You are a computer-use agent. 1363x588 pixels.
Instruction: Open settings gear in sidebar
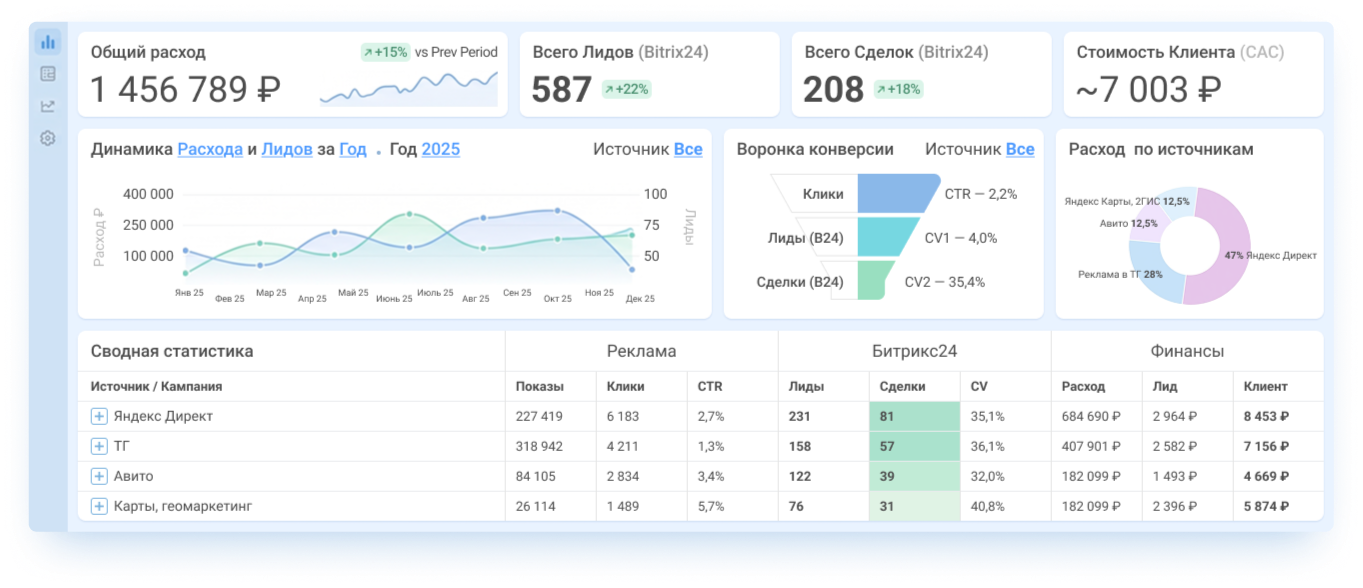pyautogui.click(x=48, y=138)
